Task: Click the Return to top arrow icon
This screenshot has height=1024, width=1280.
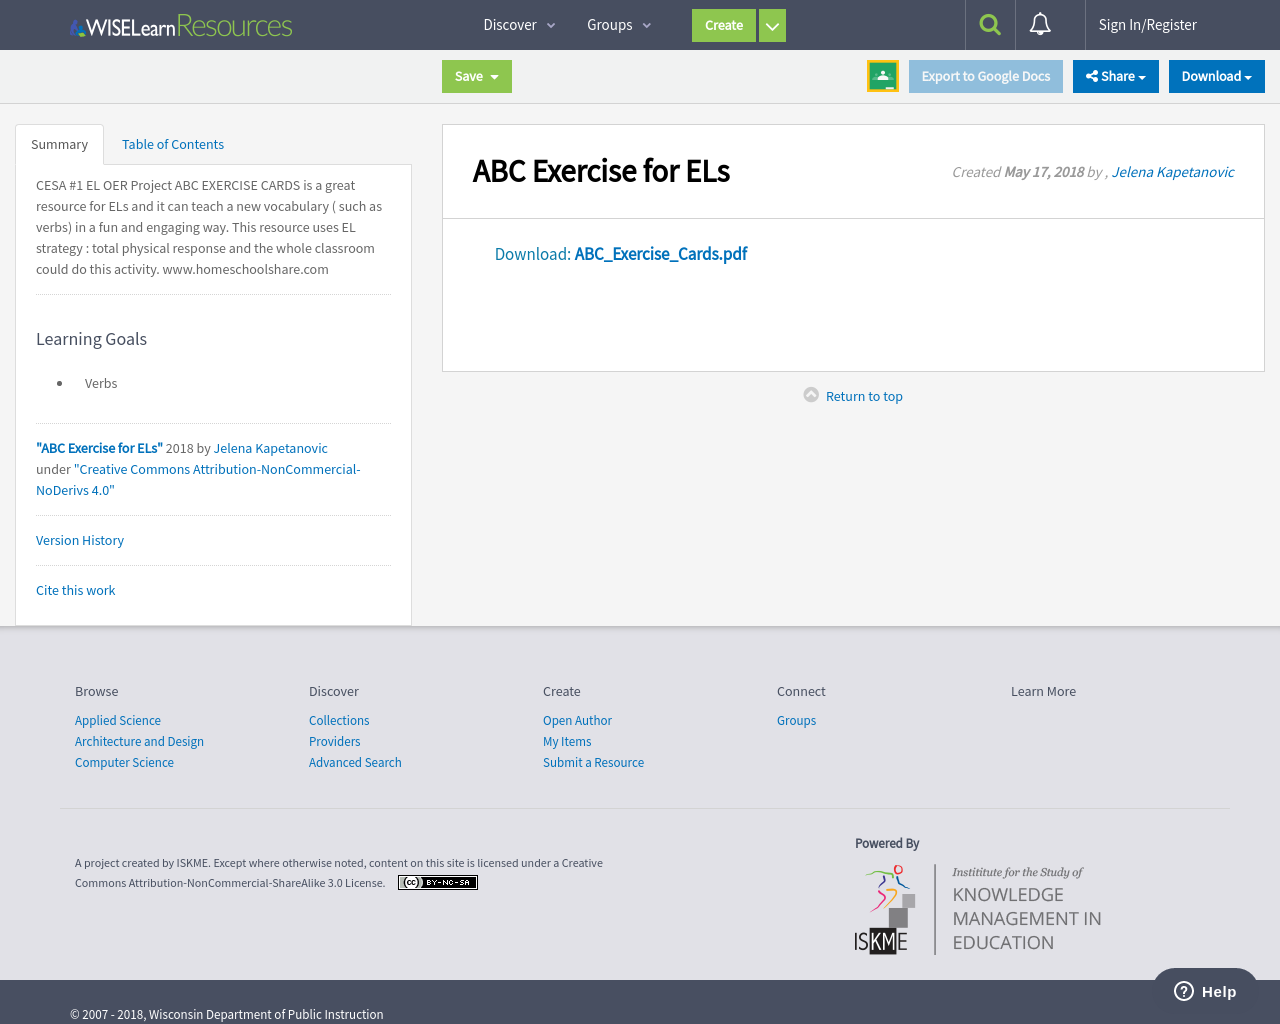Action: point(809,394)
